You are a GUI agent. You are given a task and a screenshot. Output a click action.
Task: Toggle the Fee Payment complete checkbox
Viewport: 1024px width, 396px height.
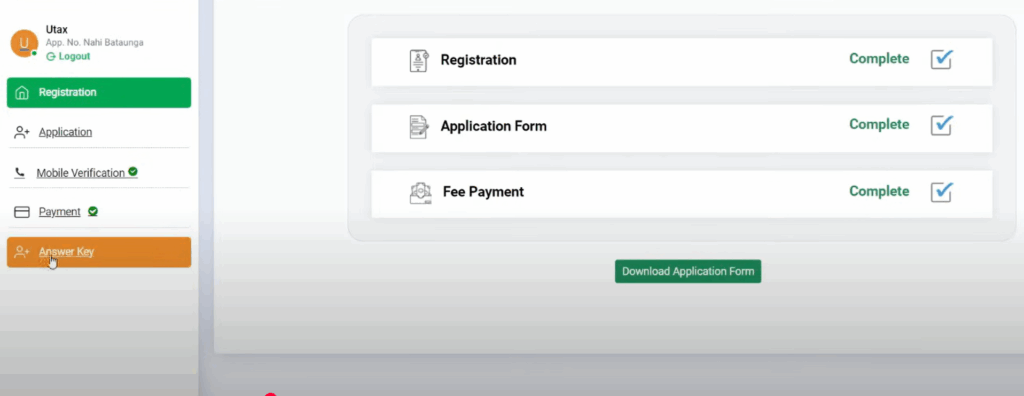(942, 191)
